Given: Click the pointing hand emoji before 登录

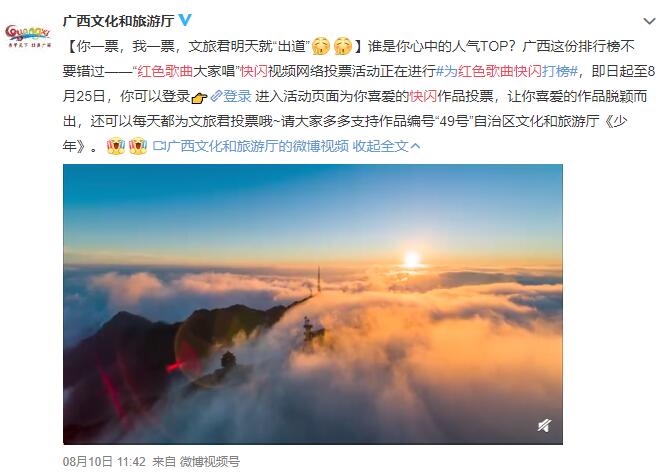Looking at the screenshot, I should (x=199, y=97).
